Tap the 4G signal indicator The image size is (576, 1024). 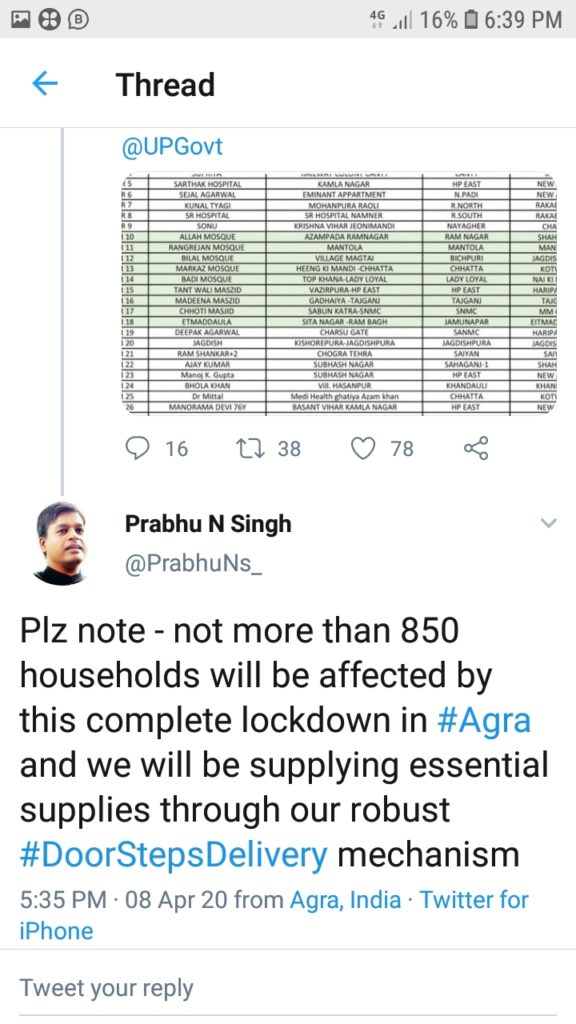391,20
